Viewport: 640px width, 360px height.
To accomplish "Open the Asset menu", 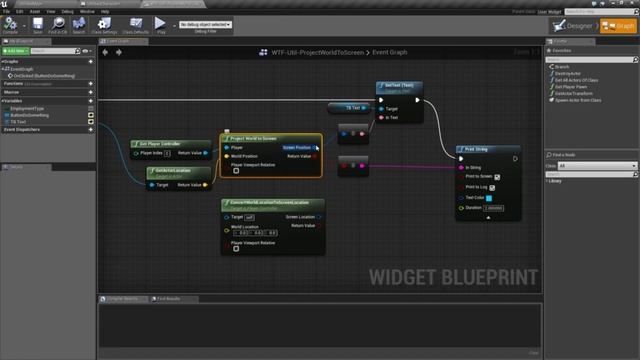I will pyautogui.click(x=35, y=11).
